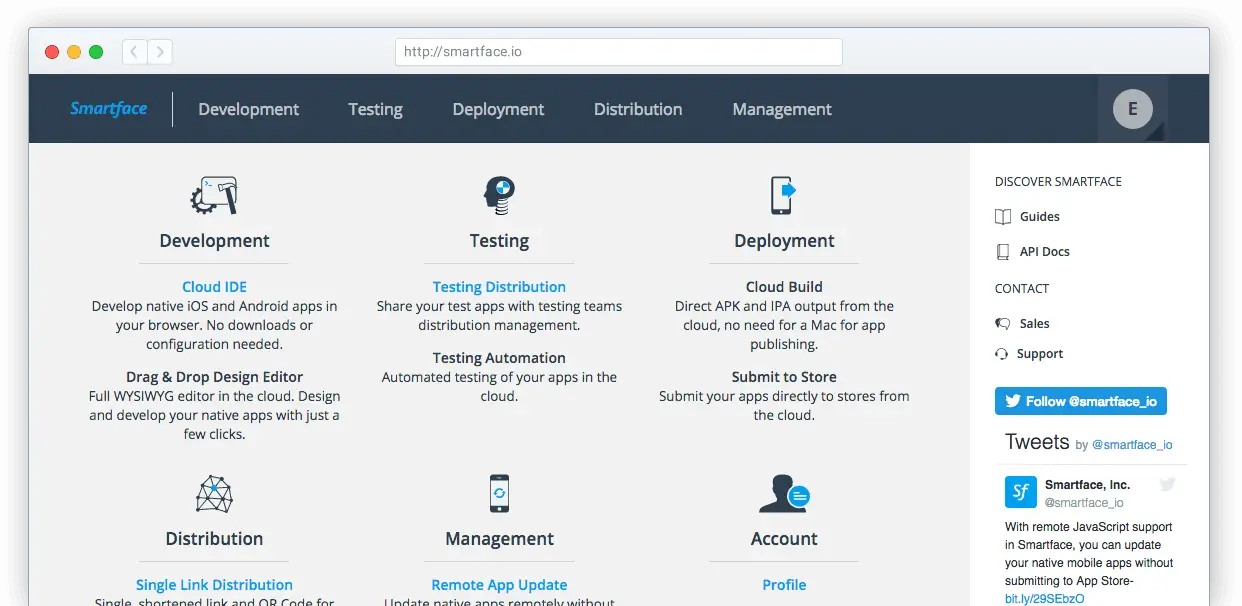Click the Tweets heading text
This screenshot has width=1242, height=606.
tap(1036, 442)
